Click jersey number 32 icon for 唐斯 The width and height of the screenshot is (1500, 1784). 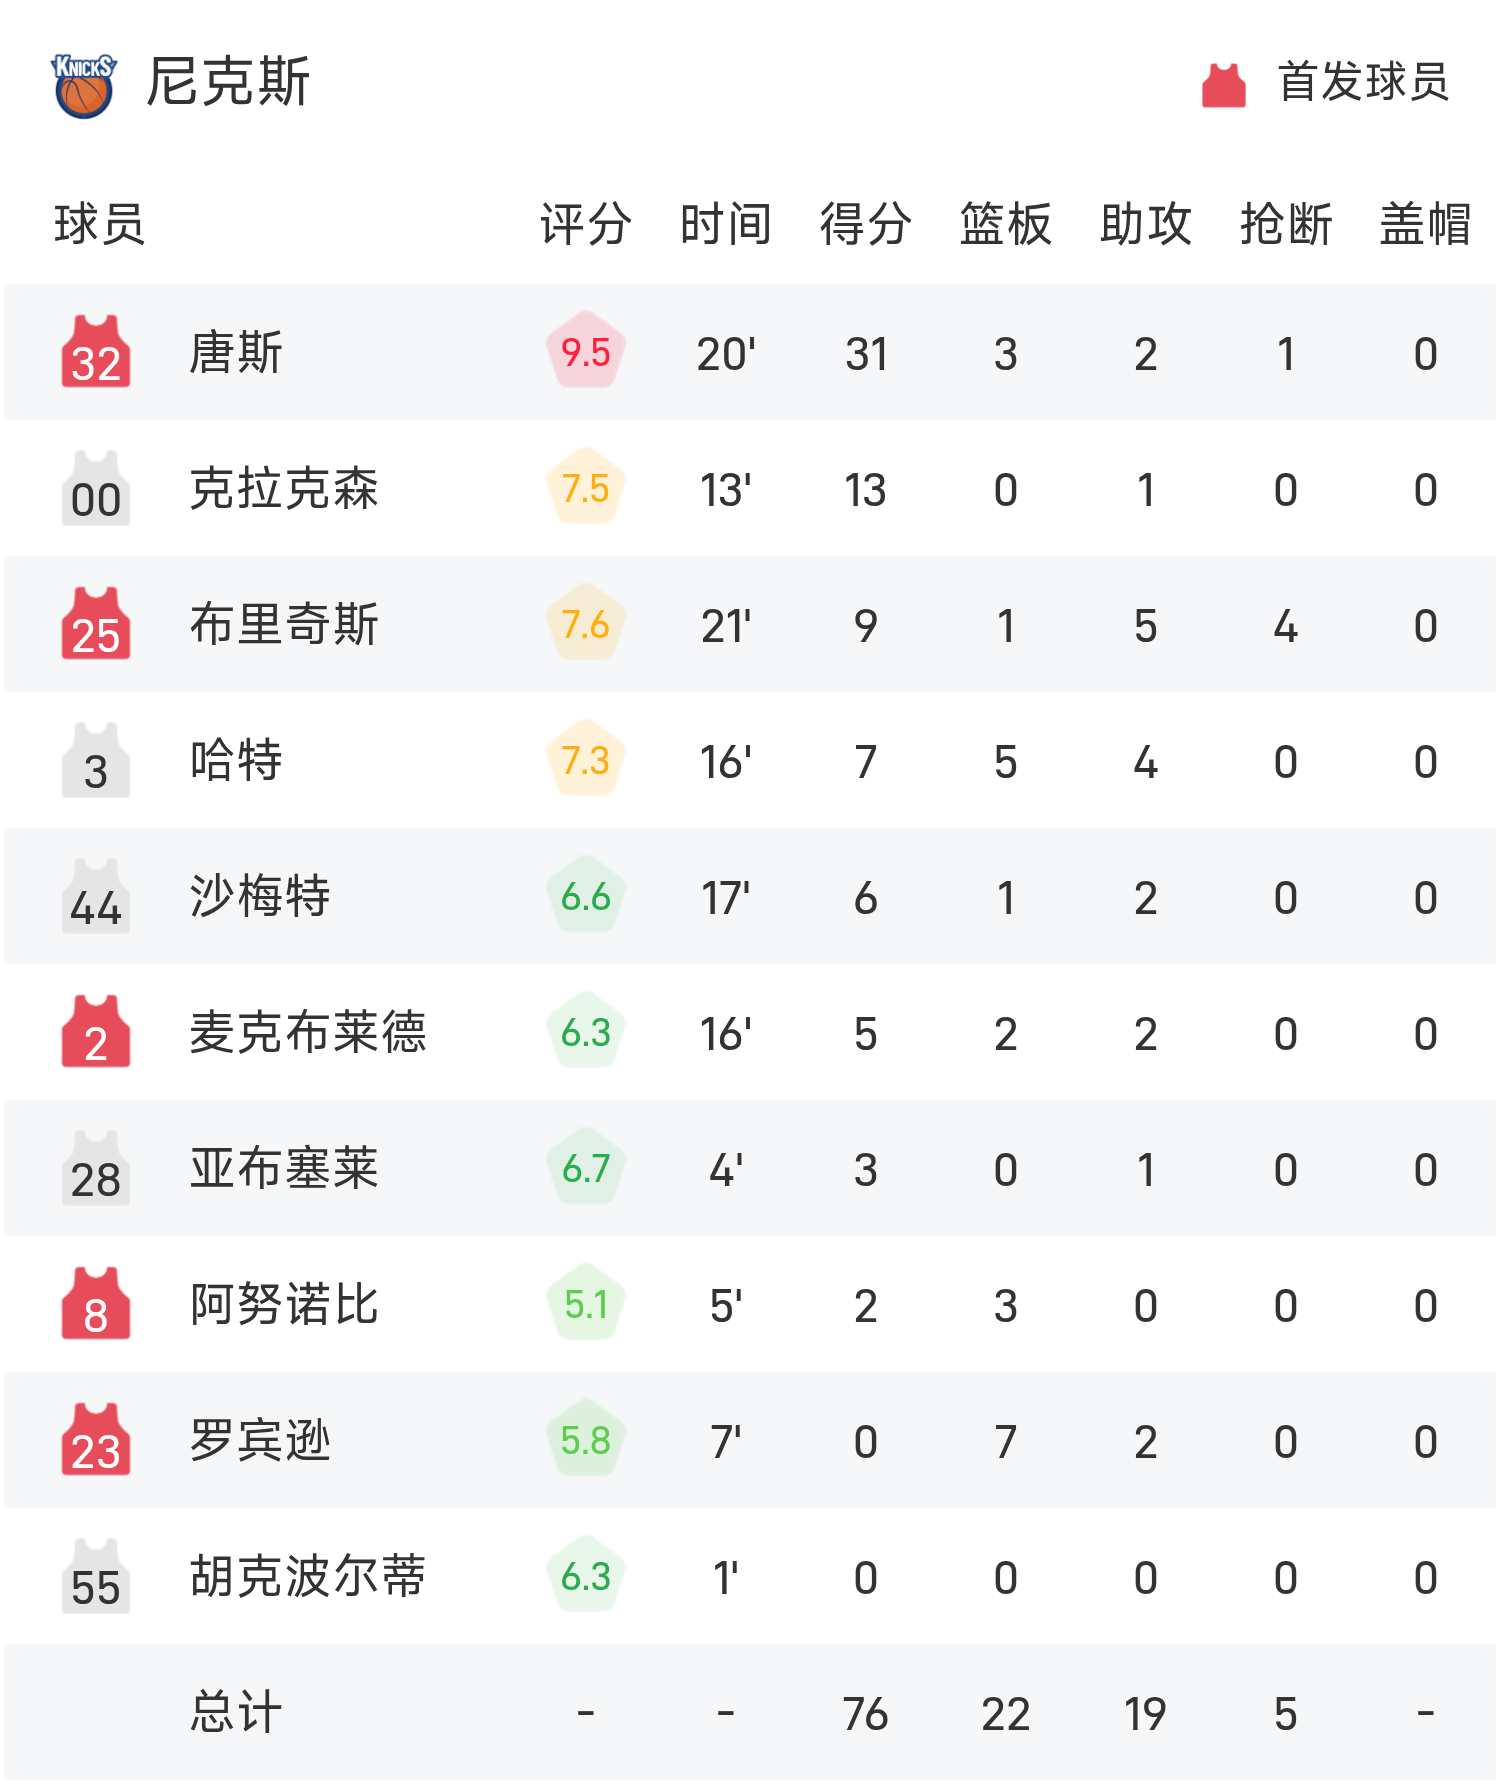[96, 353]
